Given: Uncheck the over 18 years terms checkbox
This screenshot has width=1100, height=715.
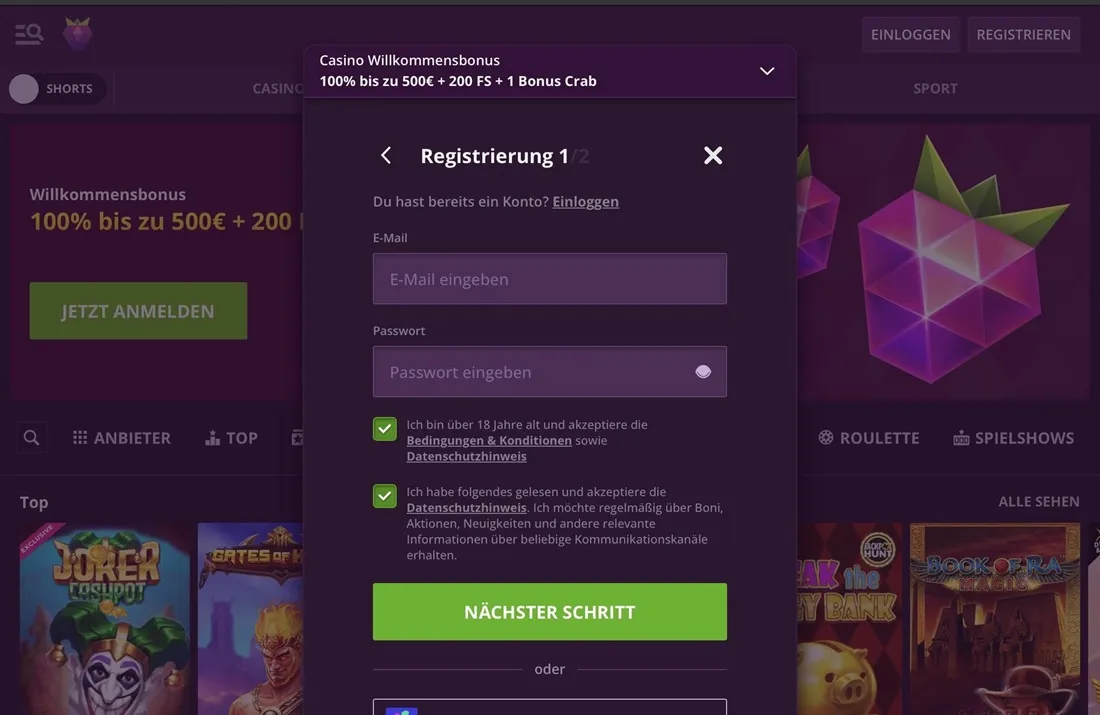Looking at the screenshot, I should pyautogui.click(x=385, y=429).
